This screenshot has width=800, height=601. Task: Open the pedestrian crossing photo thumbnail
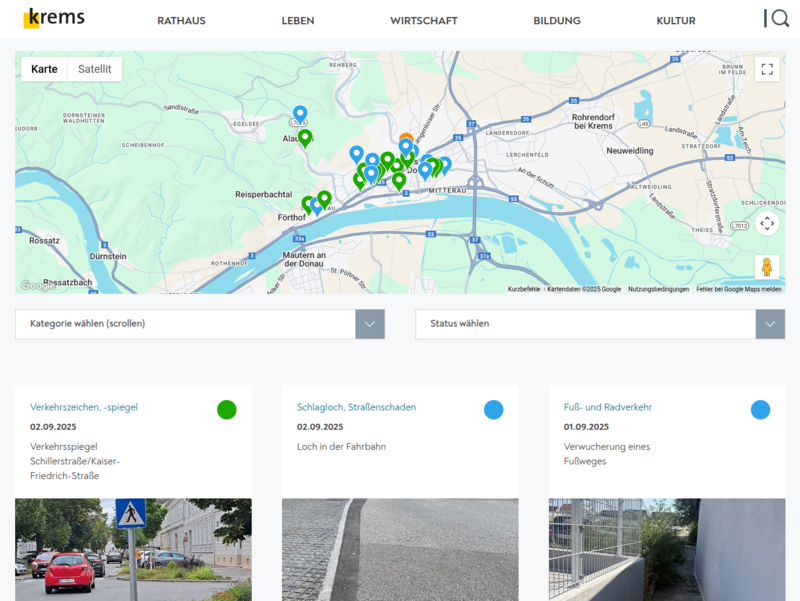click(x=133, y=549)
